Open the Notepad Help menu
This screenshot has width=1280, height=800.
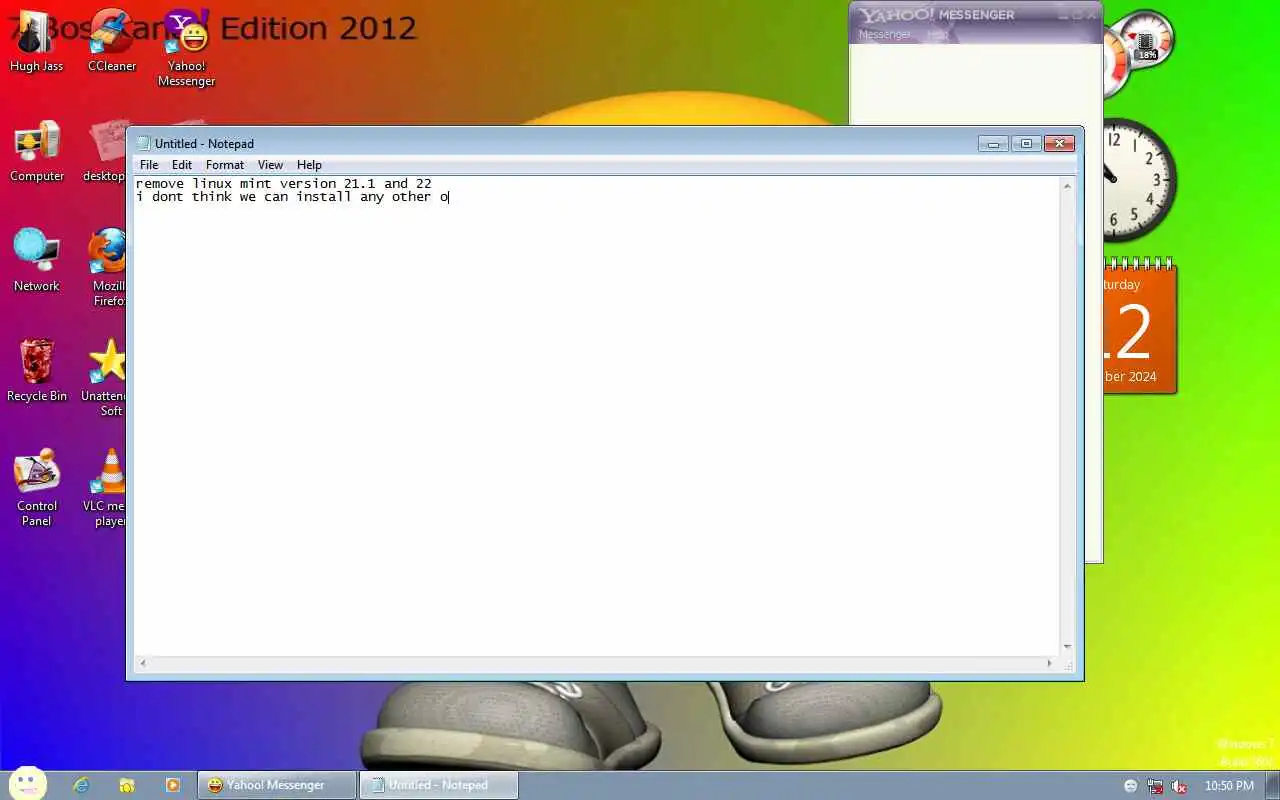(x=309, y=165)
